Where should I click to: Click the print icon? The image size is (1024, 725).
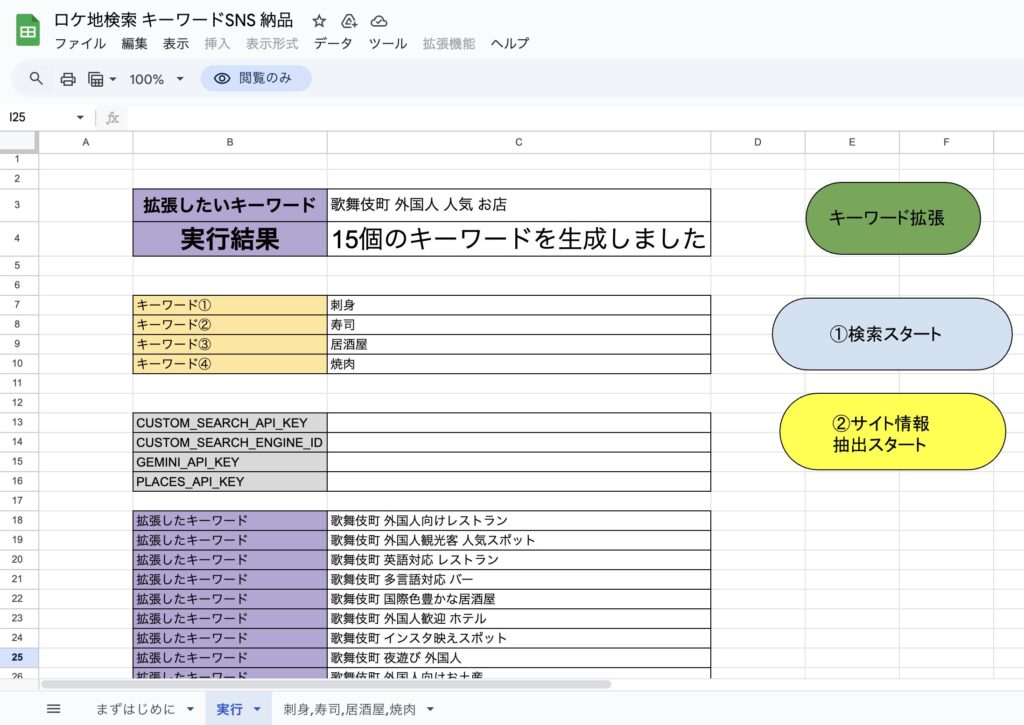(68, 79)
